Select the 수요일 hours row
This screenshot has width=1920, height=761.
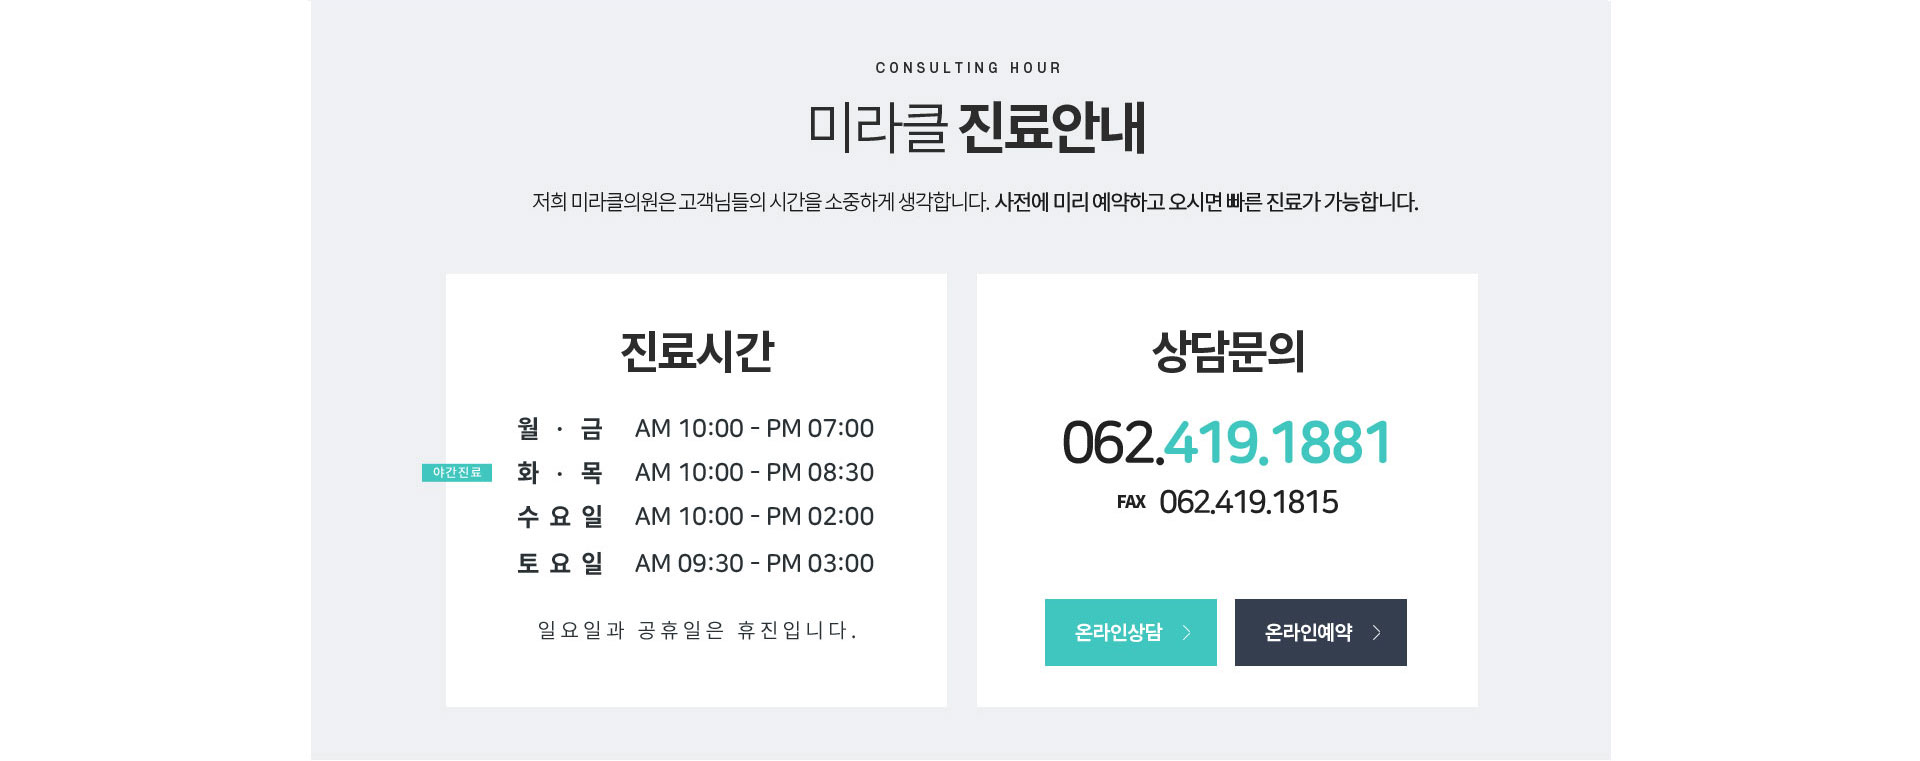pyautogui.click(x=695, y=516)
